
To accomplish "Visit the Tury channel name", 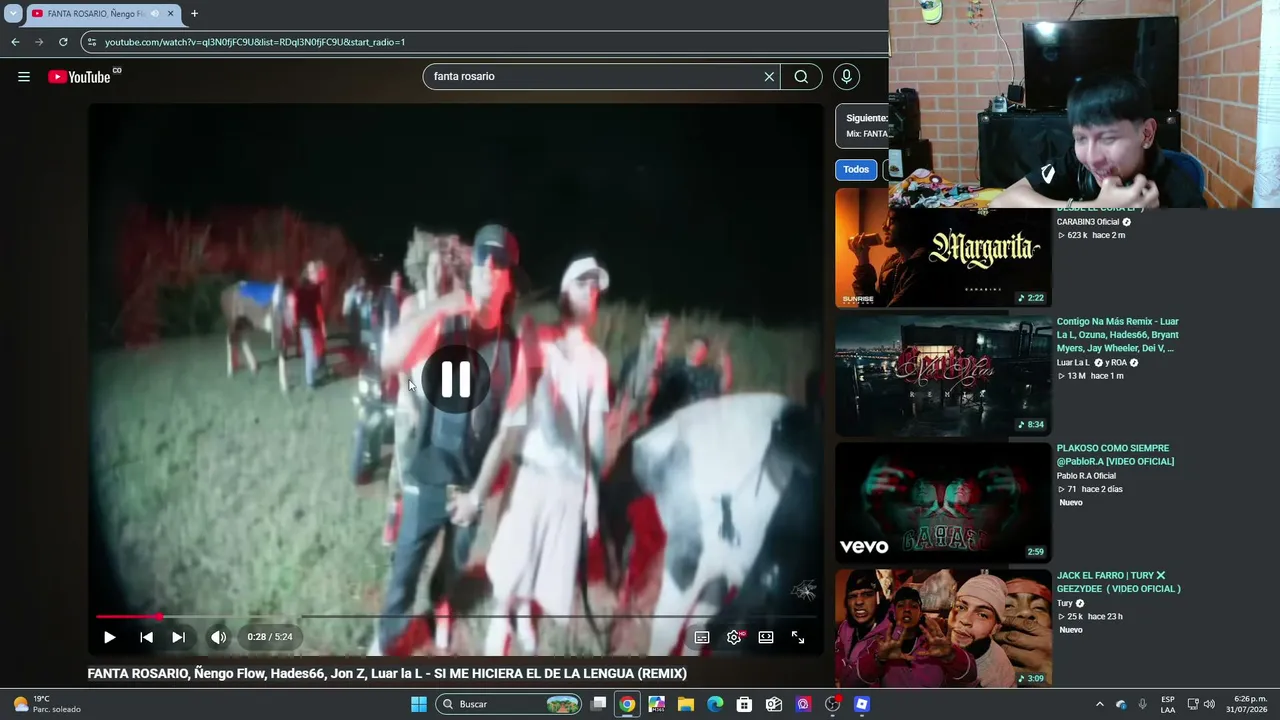I will point(1065,603).
